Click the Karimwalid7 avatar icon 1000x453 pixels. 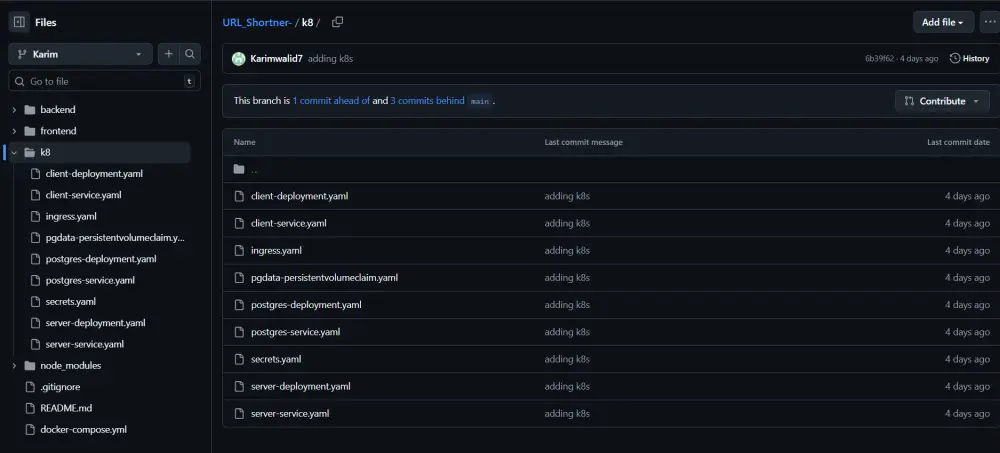239,59
